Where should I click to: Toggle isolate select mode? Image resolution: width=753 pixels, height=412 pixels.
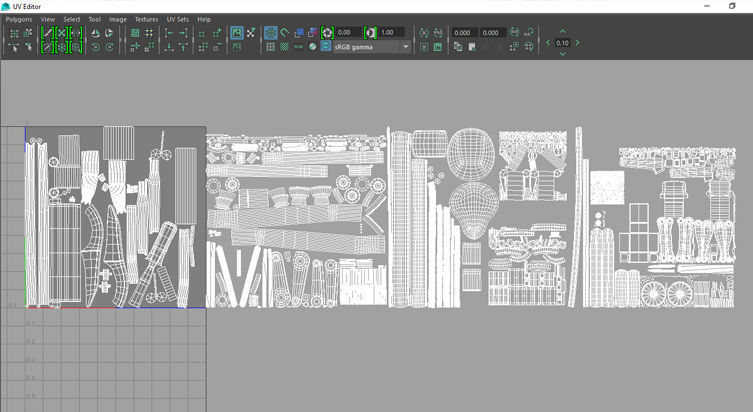pyautogui.click(x=203, y=33)
